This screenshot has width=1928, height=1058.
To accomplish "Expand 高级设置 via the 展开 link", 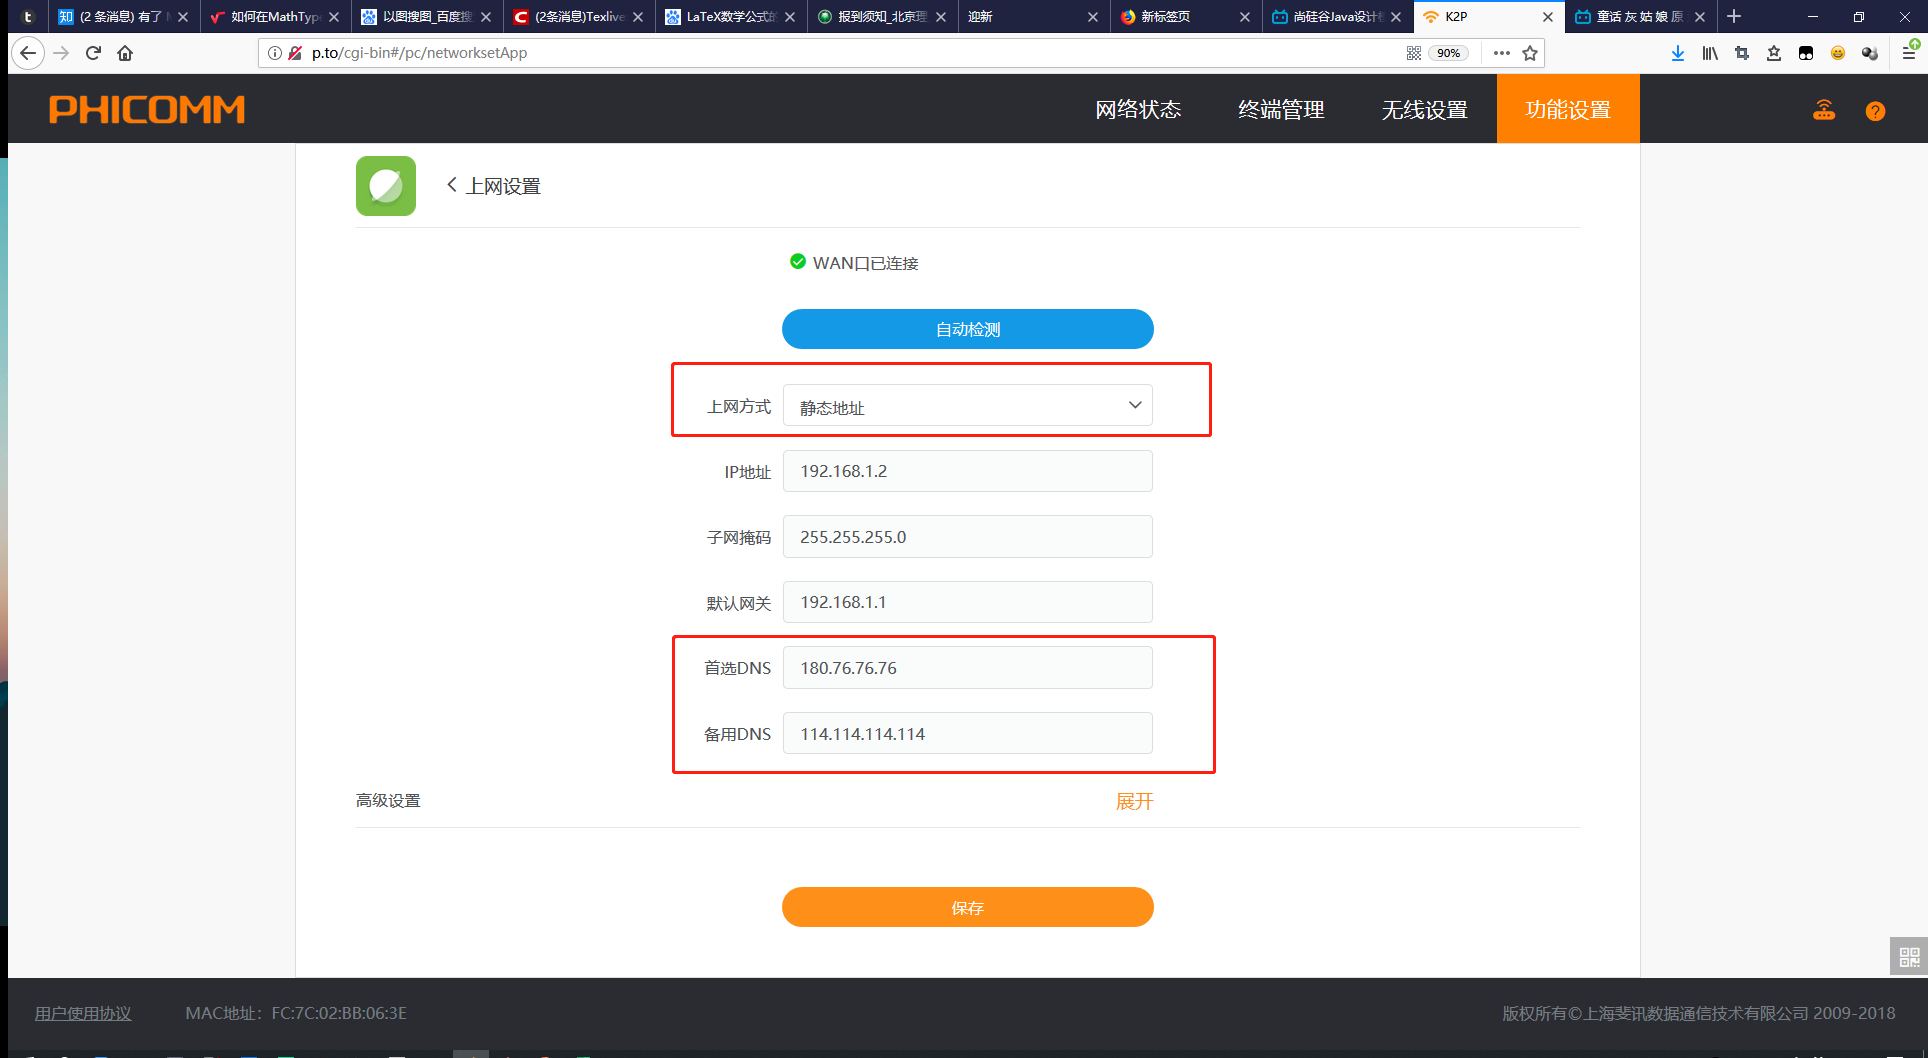I will pyautogui.click(x=1134, y=801).
